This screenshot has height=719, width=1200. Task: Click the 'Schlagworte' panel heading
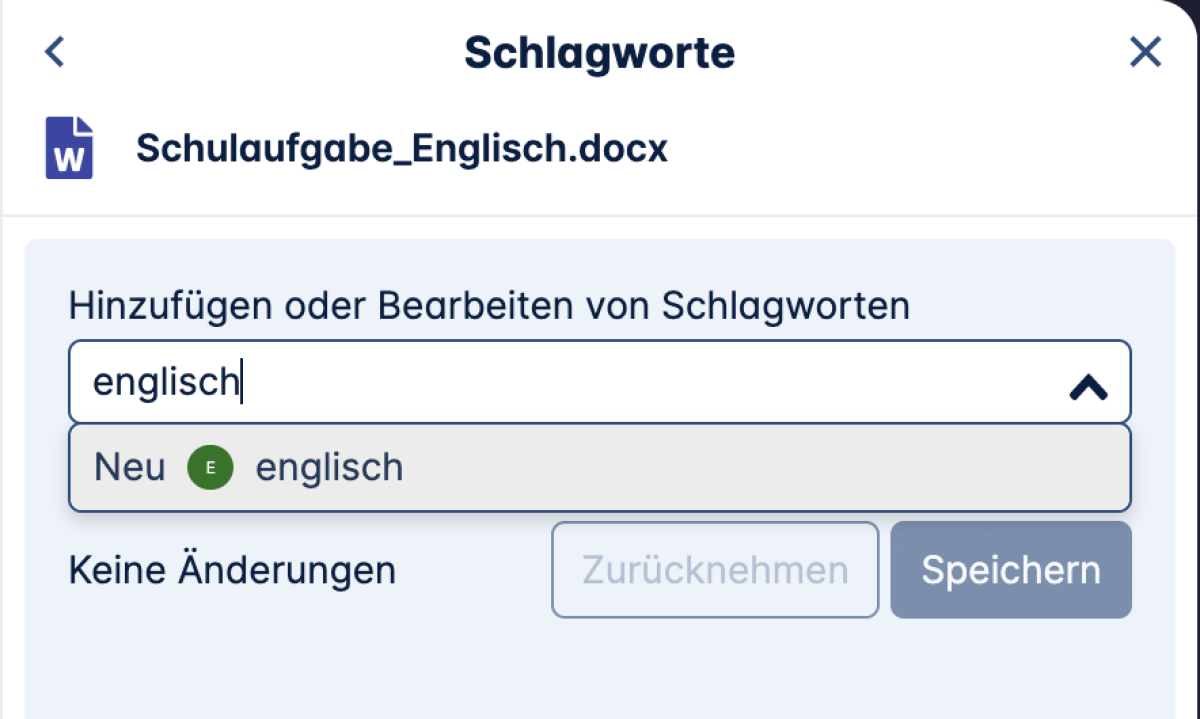point(599,52)
